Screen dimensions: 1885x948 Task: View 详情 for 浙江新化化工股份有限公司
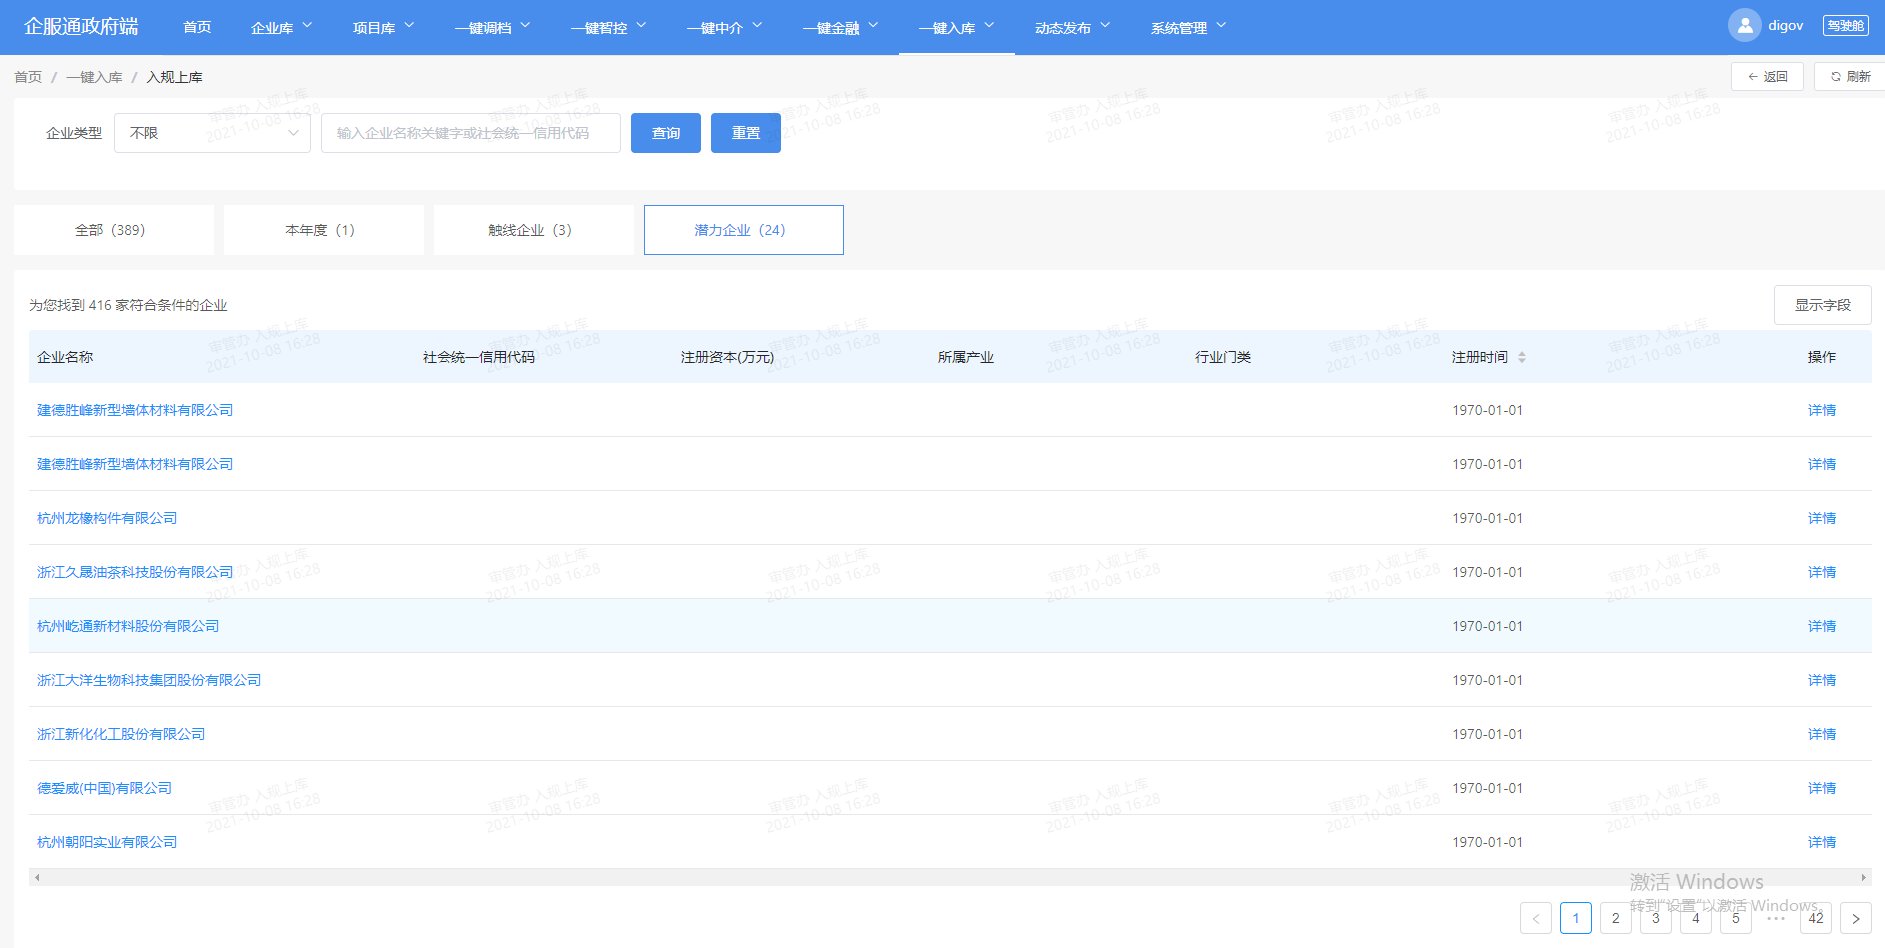coord(1822,734)
